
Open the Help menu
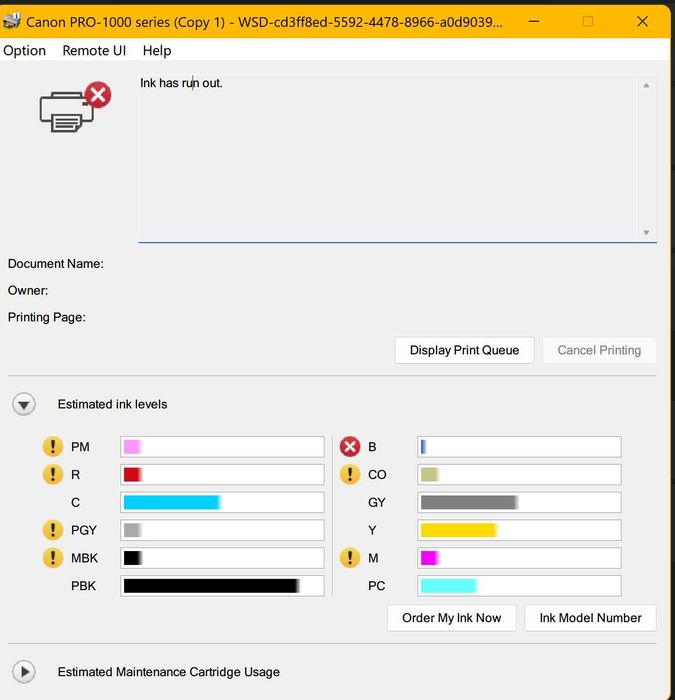(157, 51)
